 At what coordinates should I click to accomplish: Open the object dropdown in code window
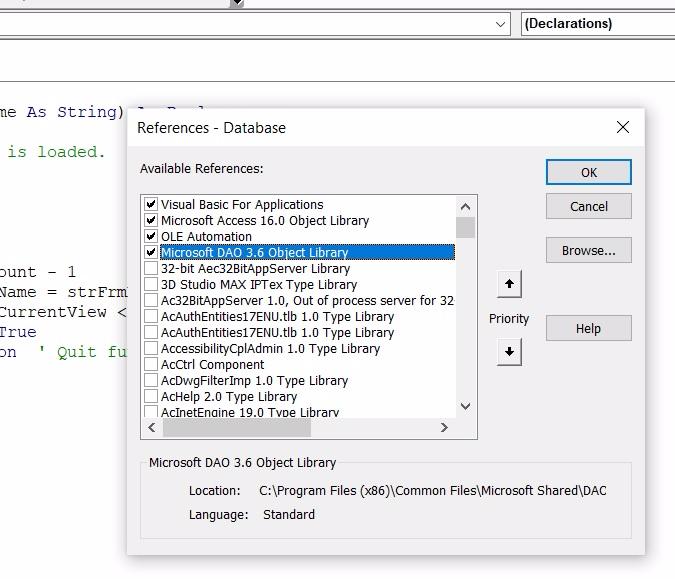tap(500, 24)
